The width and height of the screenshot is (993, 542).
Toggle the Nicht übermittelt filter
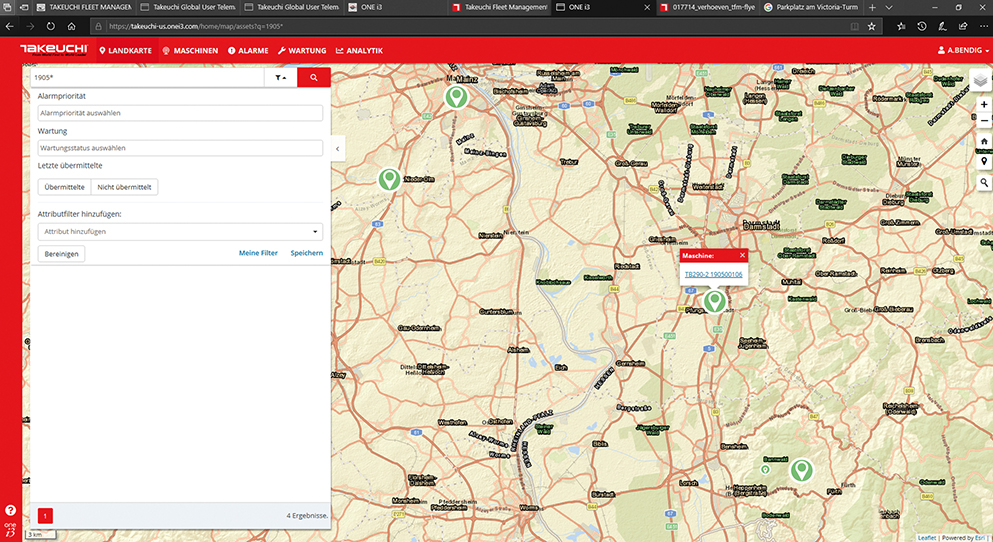coord(124,187)
